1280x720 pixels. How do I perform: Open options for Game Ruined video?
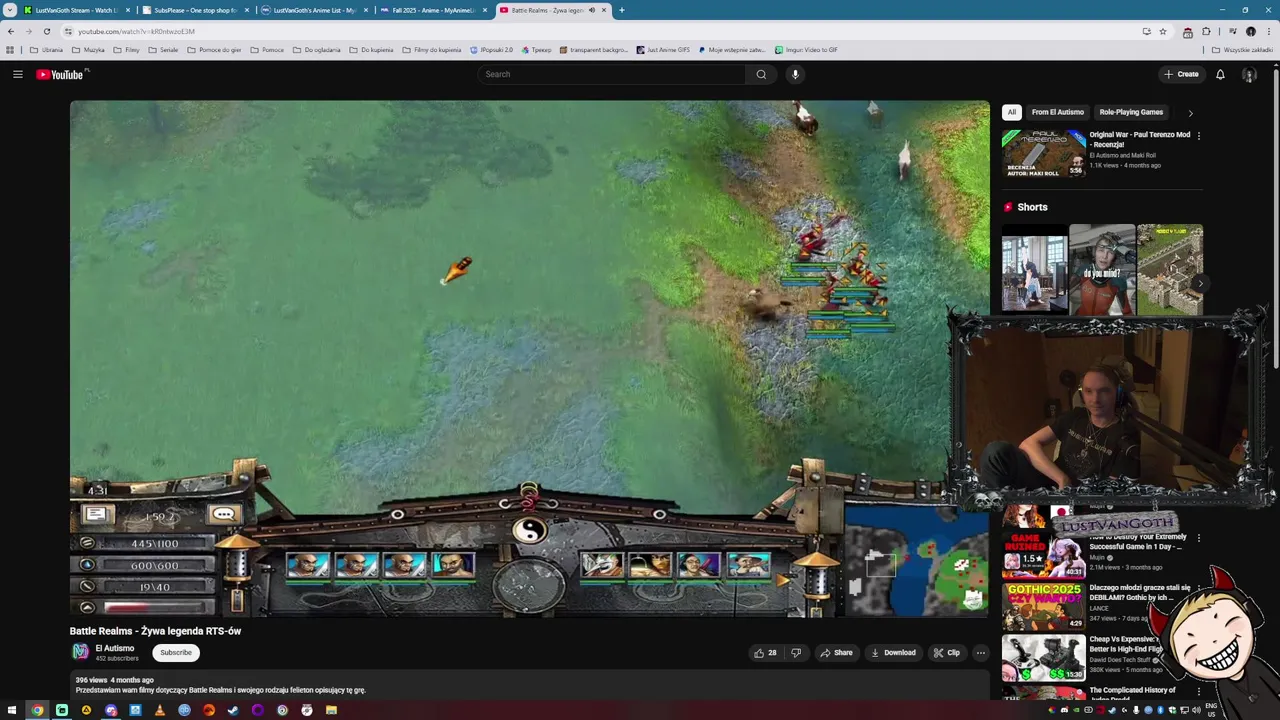coord(1198,537)
